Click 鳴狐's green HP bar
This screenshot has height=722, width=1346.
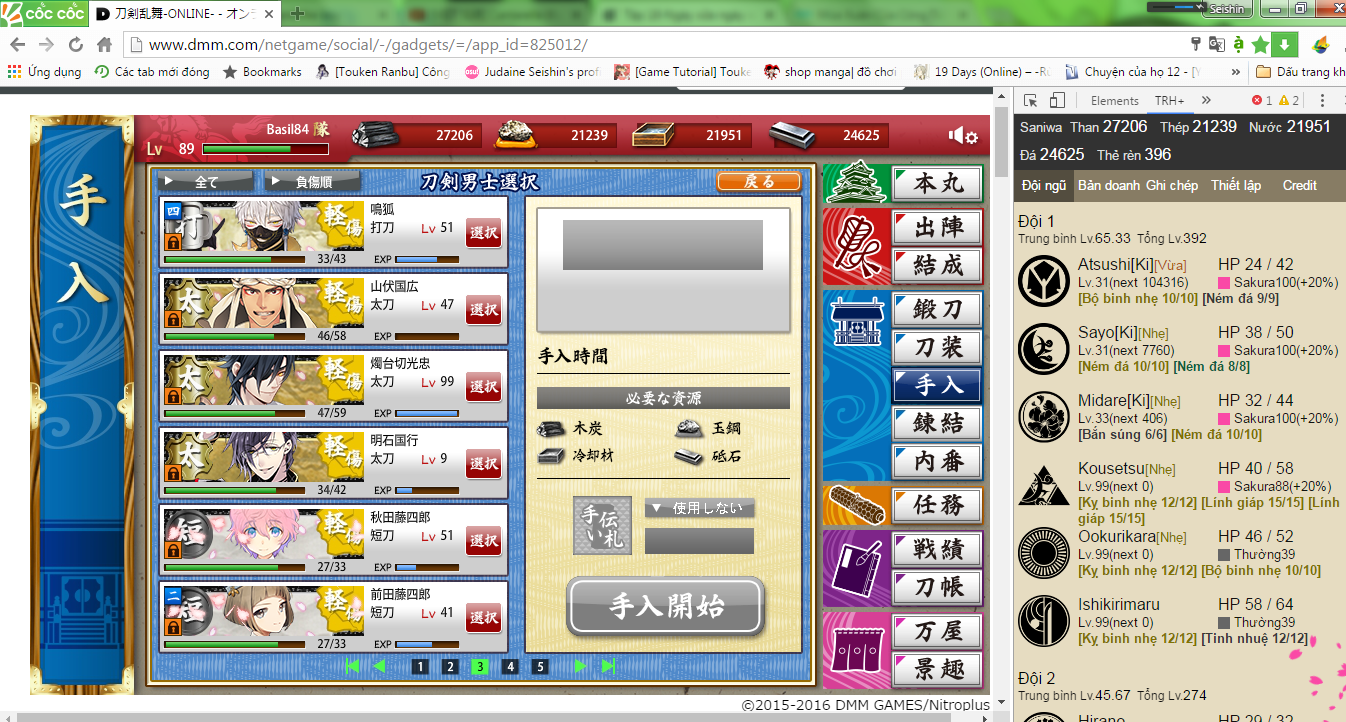[x=234, y=259]
